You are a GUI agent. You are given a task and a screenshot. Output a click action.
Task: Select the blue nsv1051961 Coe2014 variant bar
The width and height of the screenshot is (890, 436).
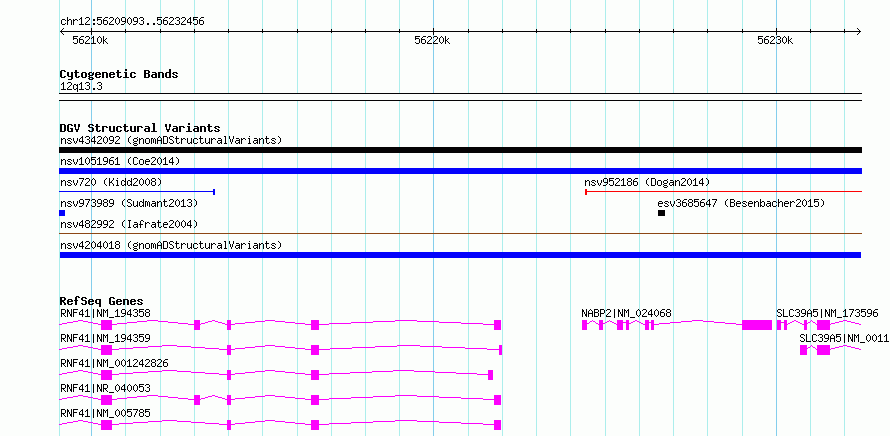tap(460, 171)
